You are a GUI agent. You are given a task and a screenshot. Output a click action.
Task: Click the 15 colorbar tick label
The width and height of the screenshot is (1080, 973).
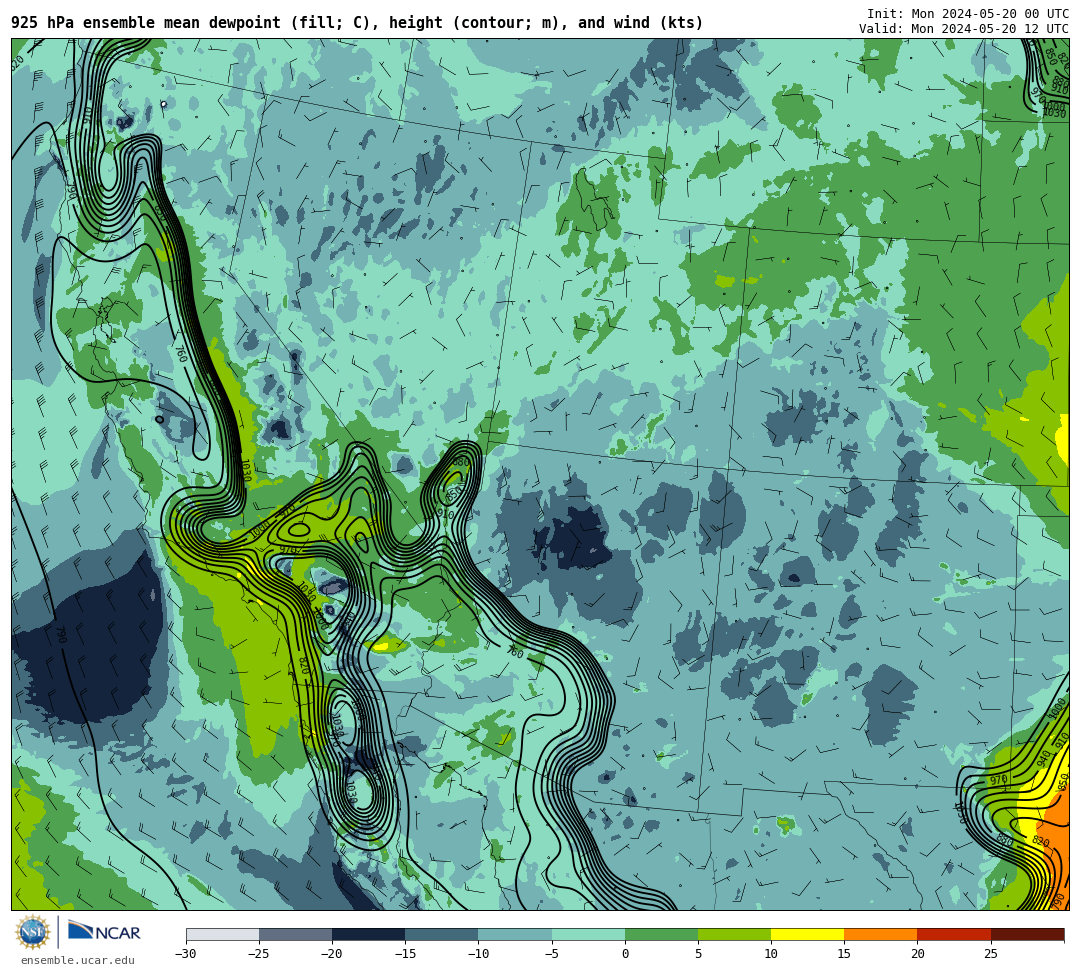point(844,954)
